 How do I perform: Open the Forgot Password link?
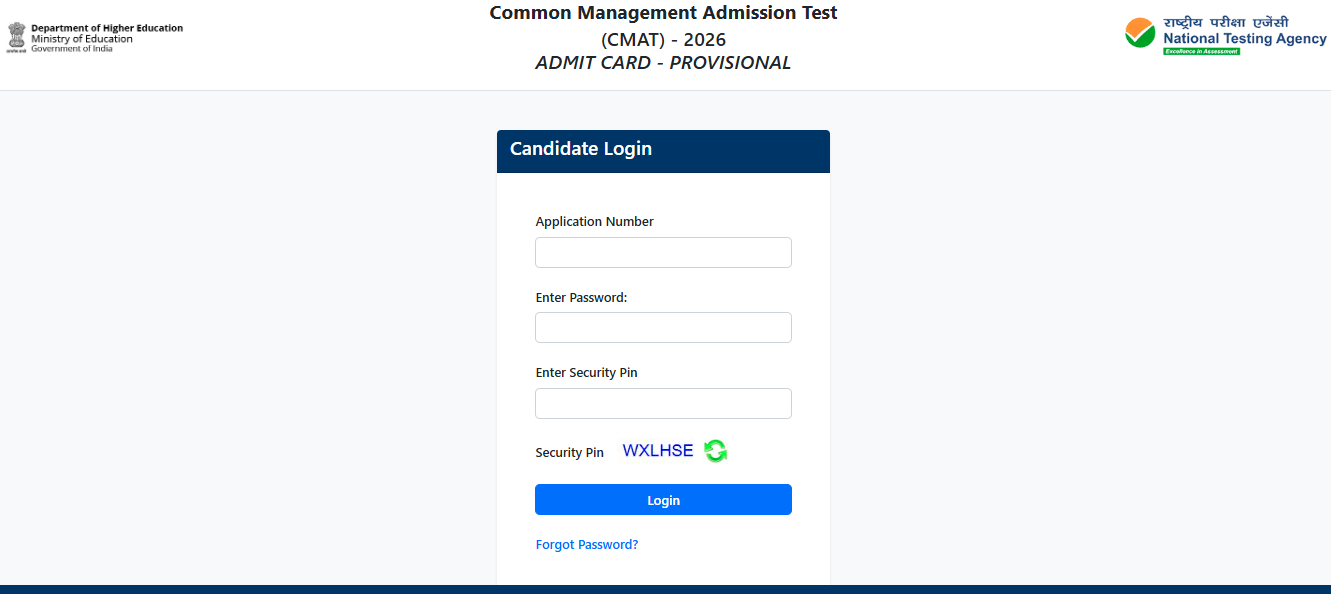587,545
